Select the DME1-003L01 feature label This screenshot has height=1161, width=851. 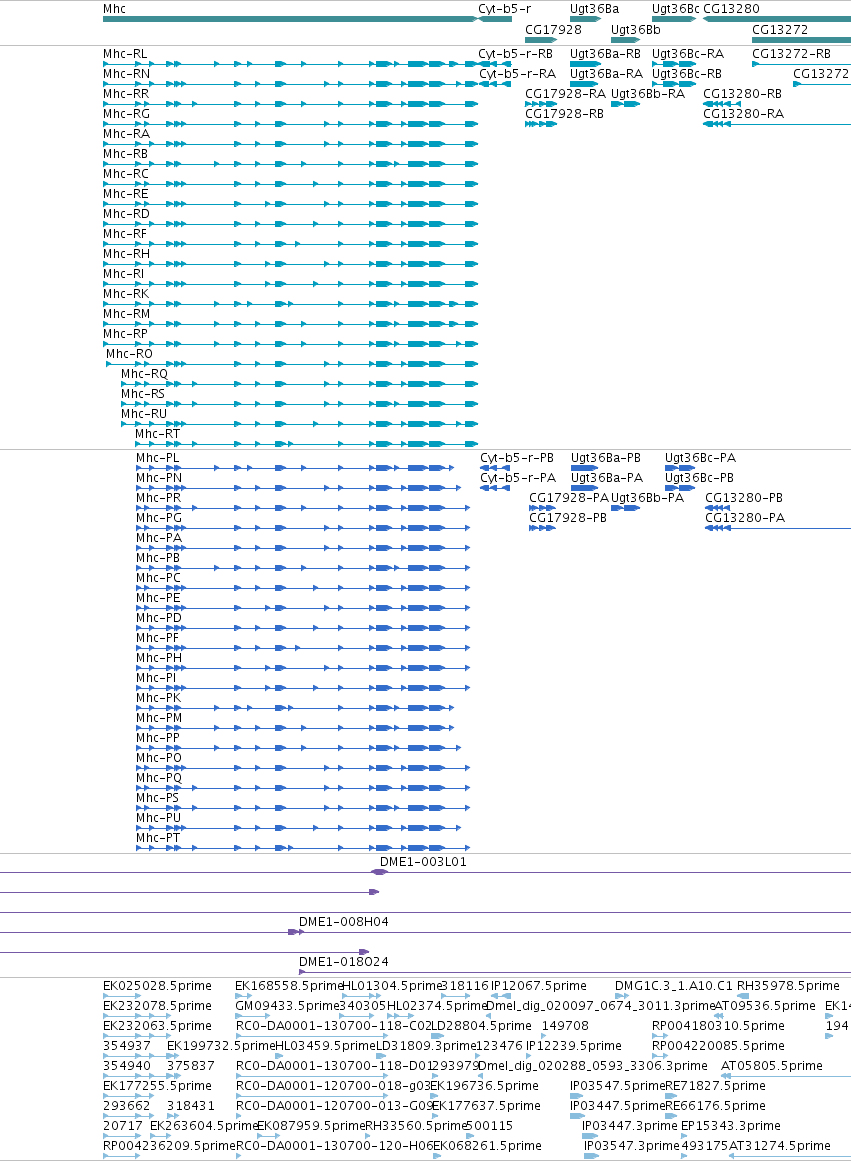point(423,862)
